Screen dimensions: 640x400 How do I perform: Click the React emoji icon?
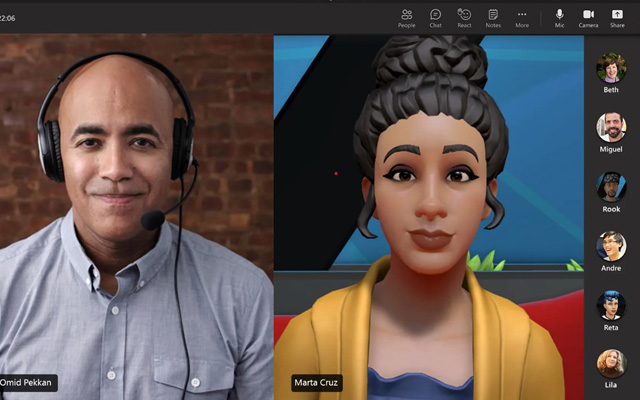tap(464, 17)
